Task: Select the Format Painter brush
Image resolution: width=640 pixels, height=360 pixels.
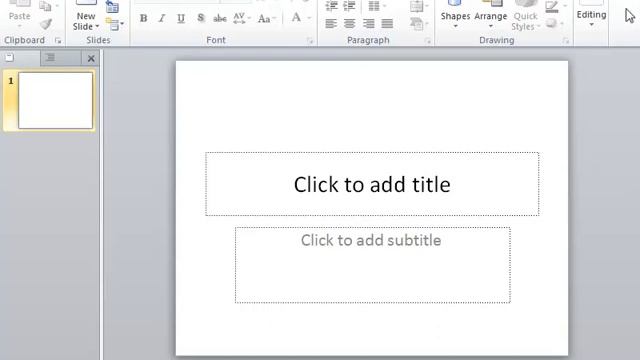Action: [46, 24]
